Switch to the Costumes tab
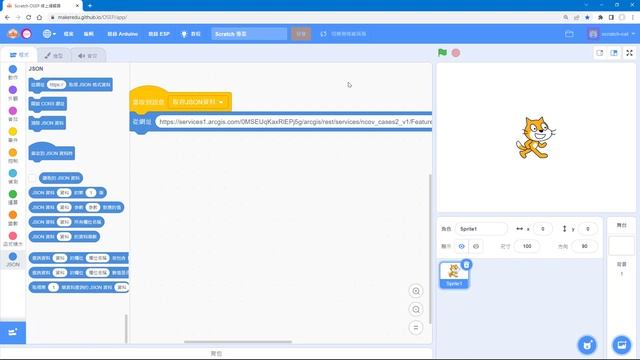The height and width of the screenshot is (360, 640). (54, 56)
